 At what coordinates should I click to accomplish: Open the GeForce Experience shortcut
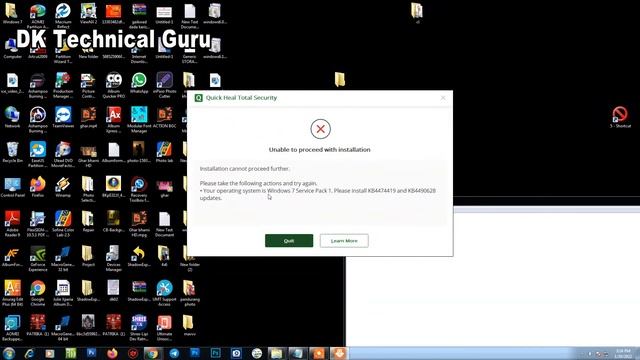pos(38,259)
